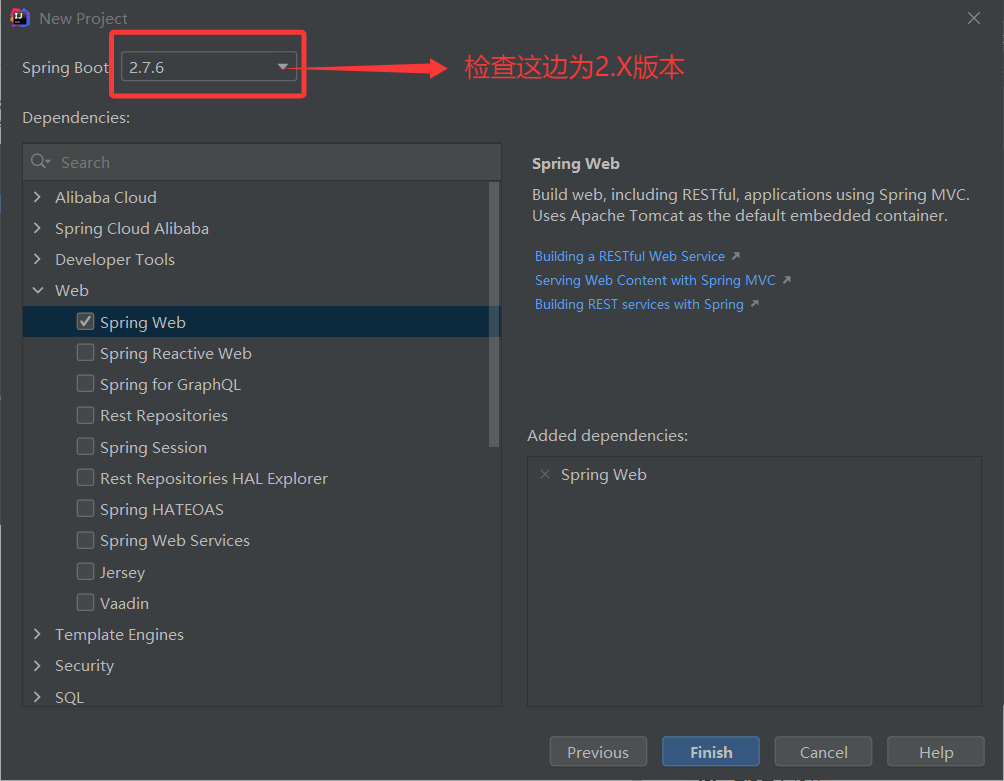The height and width of the screenshot is (781, 1004).
Task: Click the Spring Web description heading
Action: [x=576, y=164]
